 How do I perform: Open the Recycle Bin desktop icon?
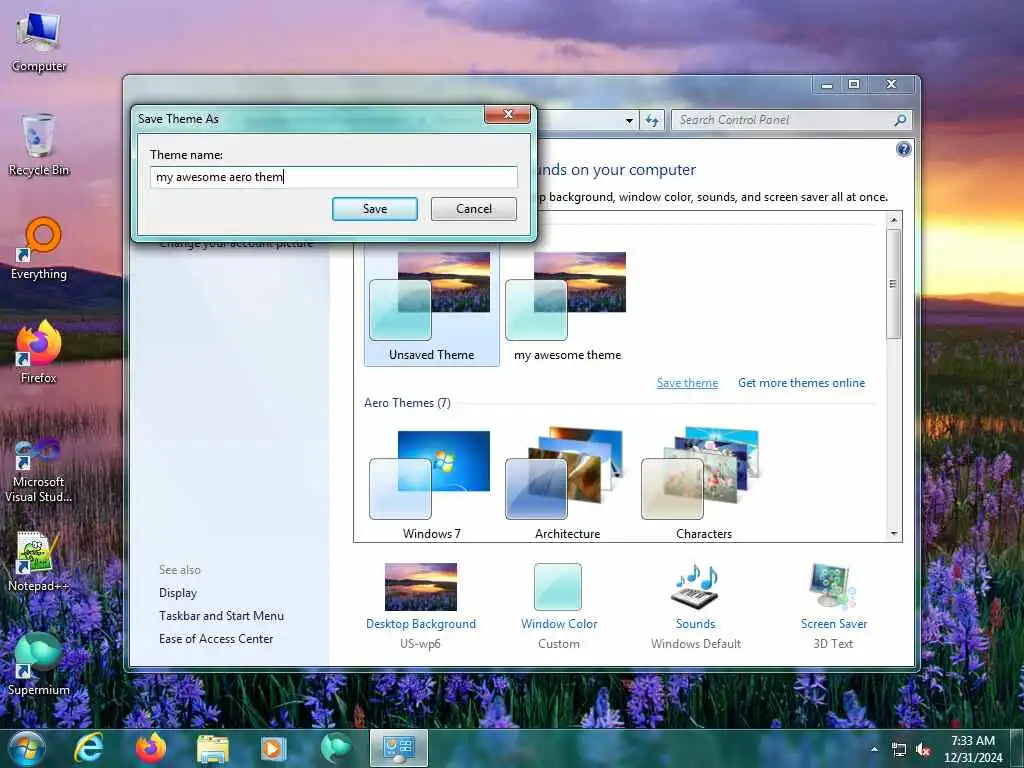pos(39,145)
